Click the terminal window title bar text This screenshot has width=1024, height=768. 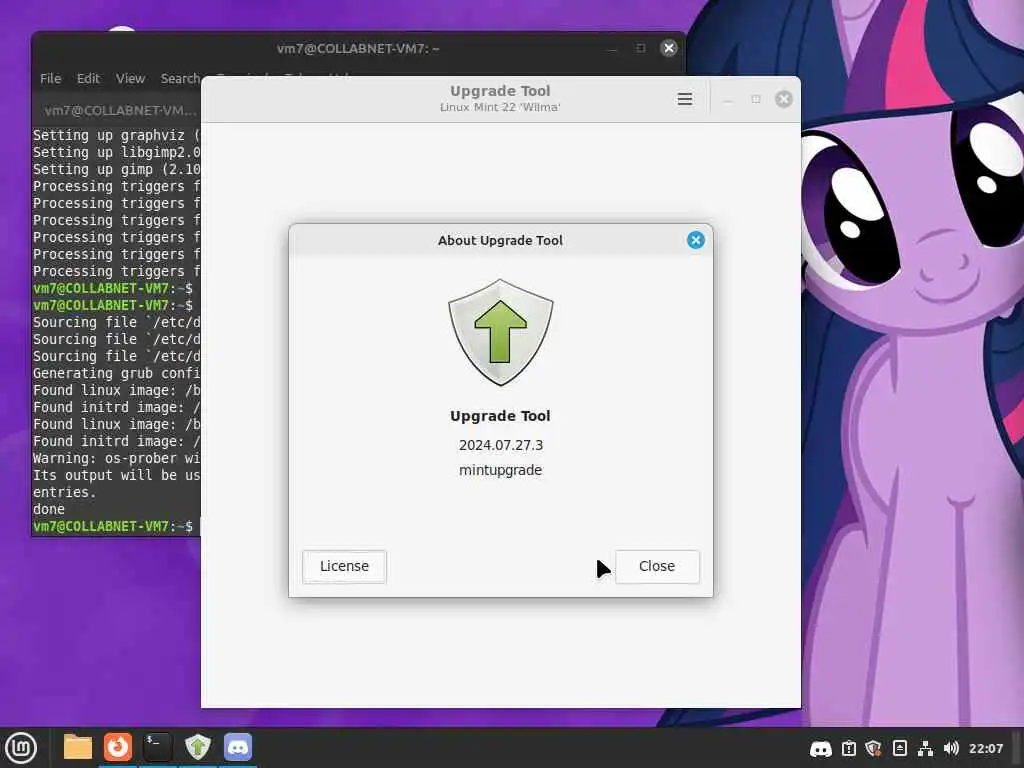tap(358, 48)
